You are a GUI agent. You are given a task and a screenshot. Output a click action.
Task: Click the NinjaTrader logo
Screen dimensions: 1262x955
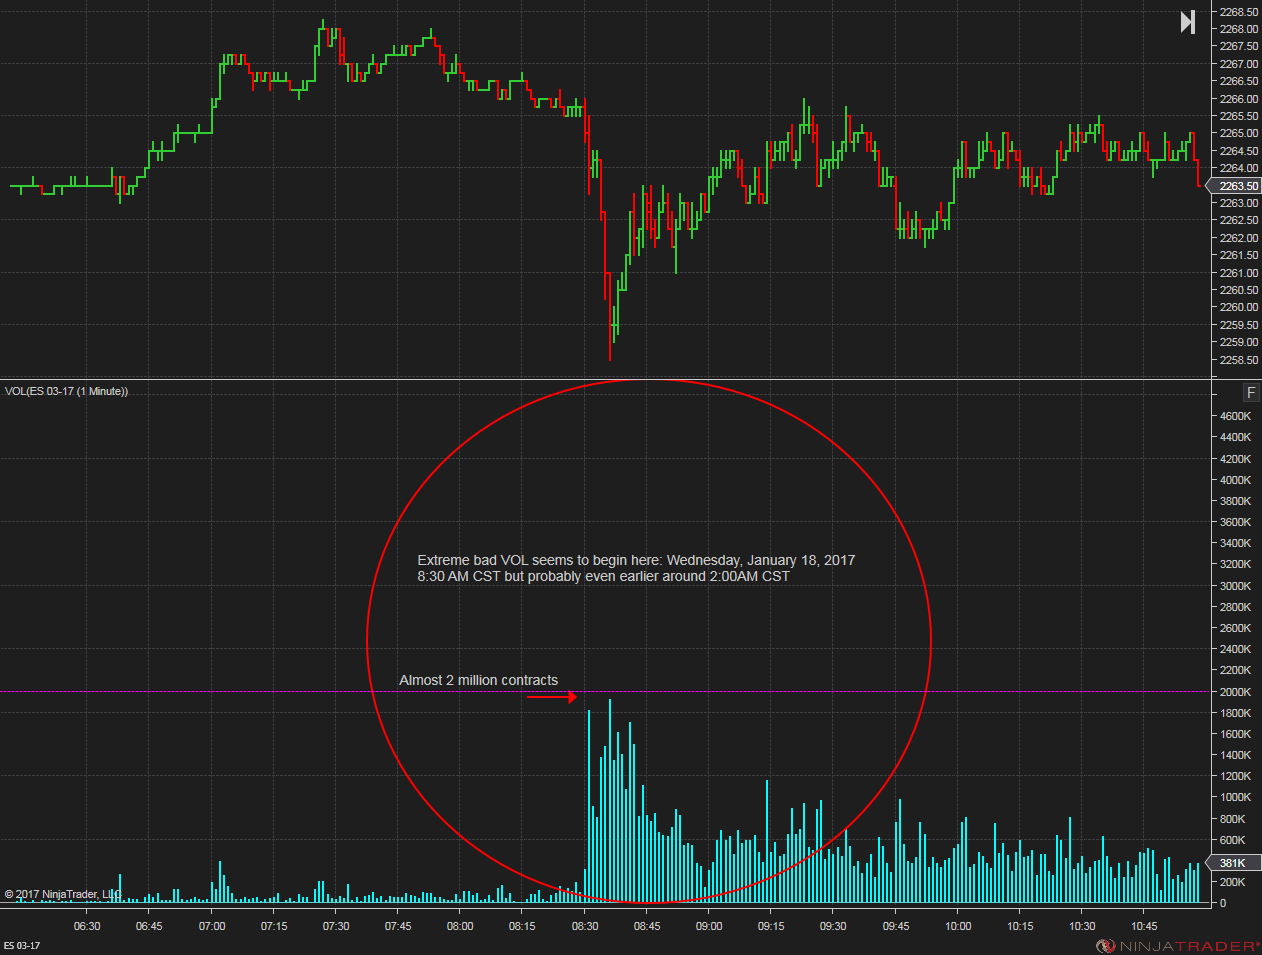pyautogui.click(x=1178, y=946)
